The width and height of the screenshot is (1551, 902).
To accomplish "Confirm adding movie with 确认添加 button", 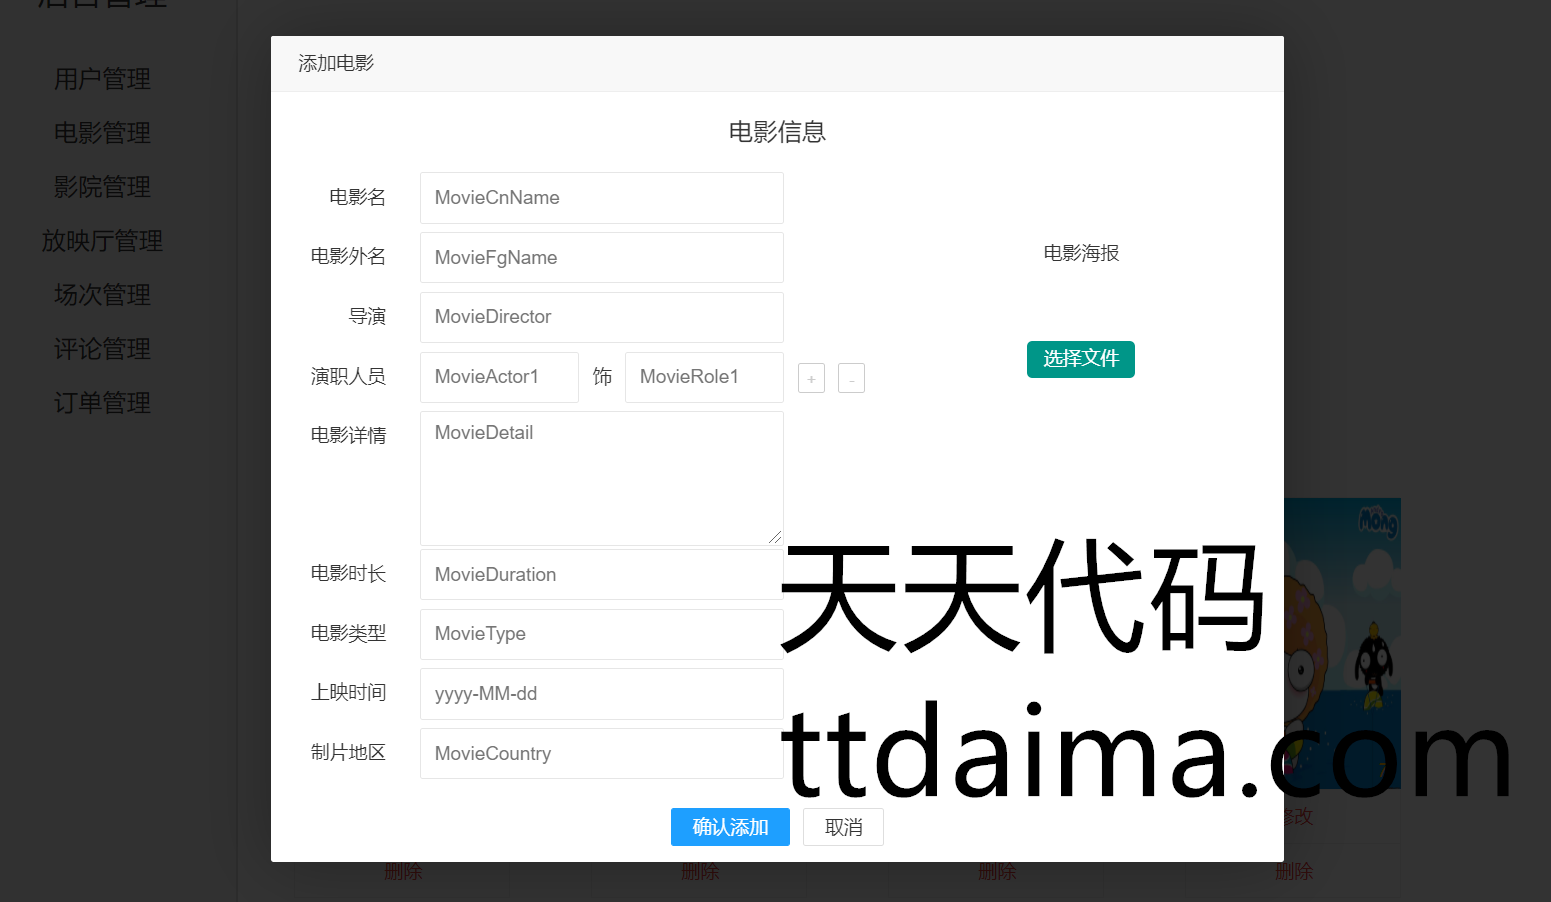I will tap(730, 827).
